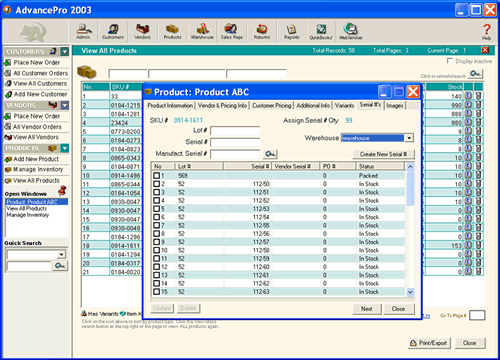500x360 pixels.
Task: Check the box for serial 11253
Action: [x=156, y=209]
